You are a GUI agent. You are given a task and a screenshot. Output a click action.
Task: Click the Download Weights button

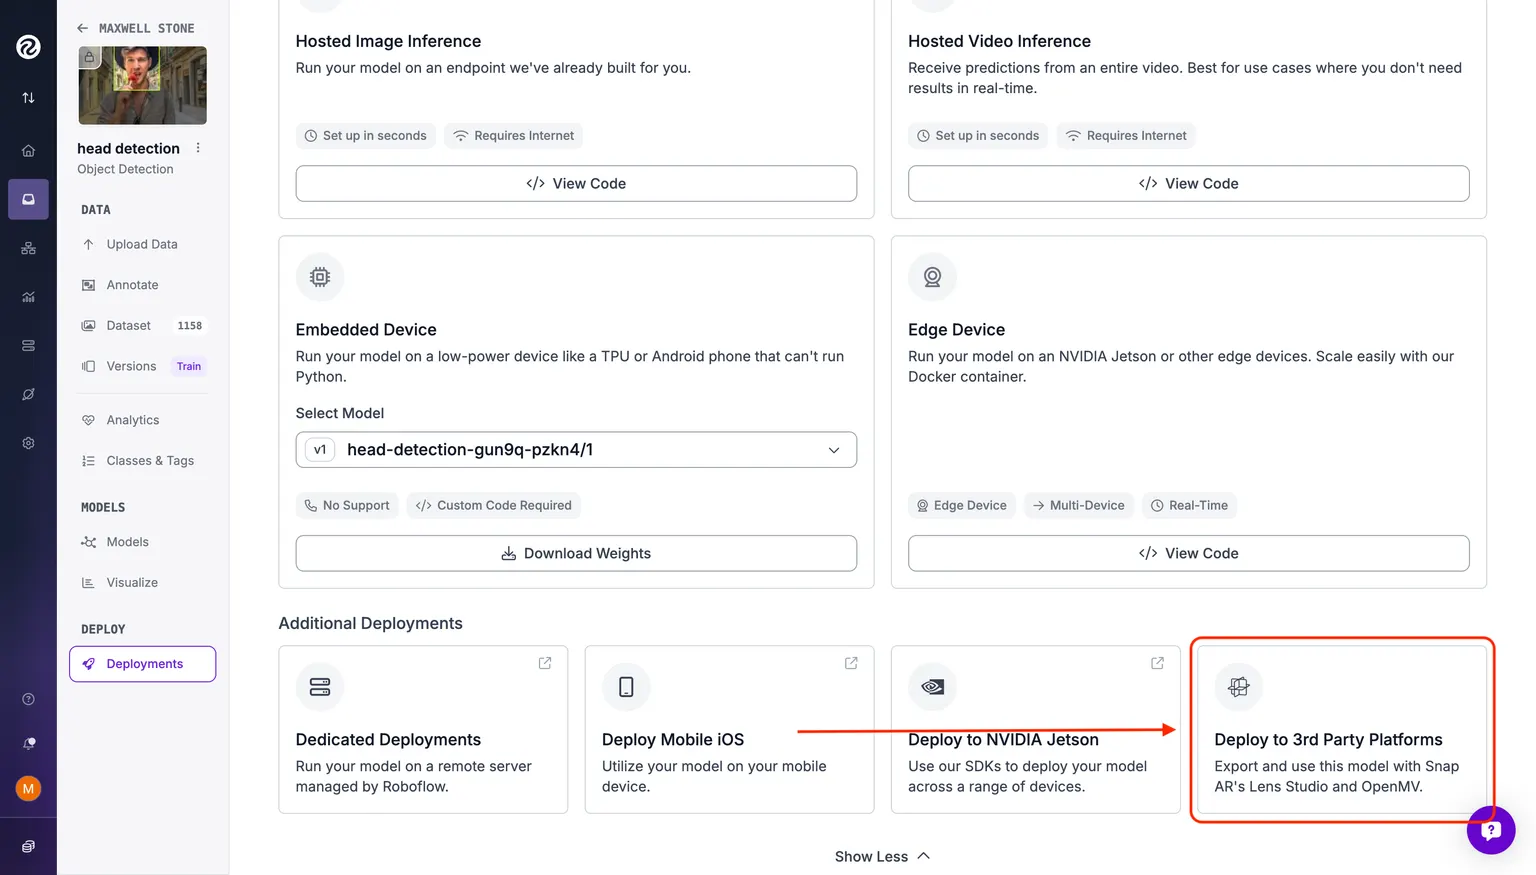click(576, 554)
